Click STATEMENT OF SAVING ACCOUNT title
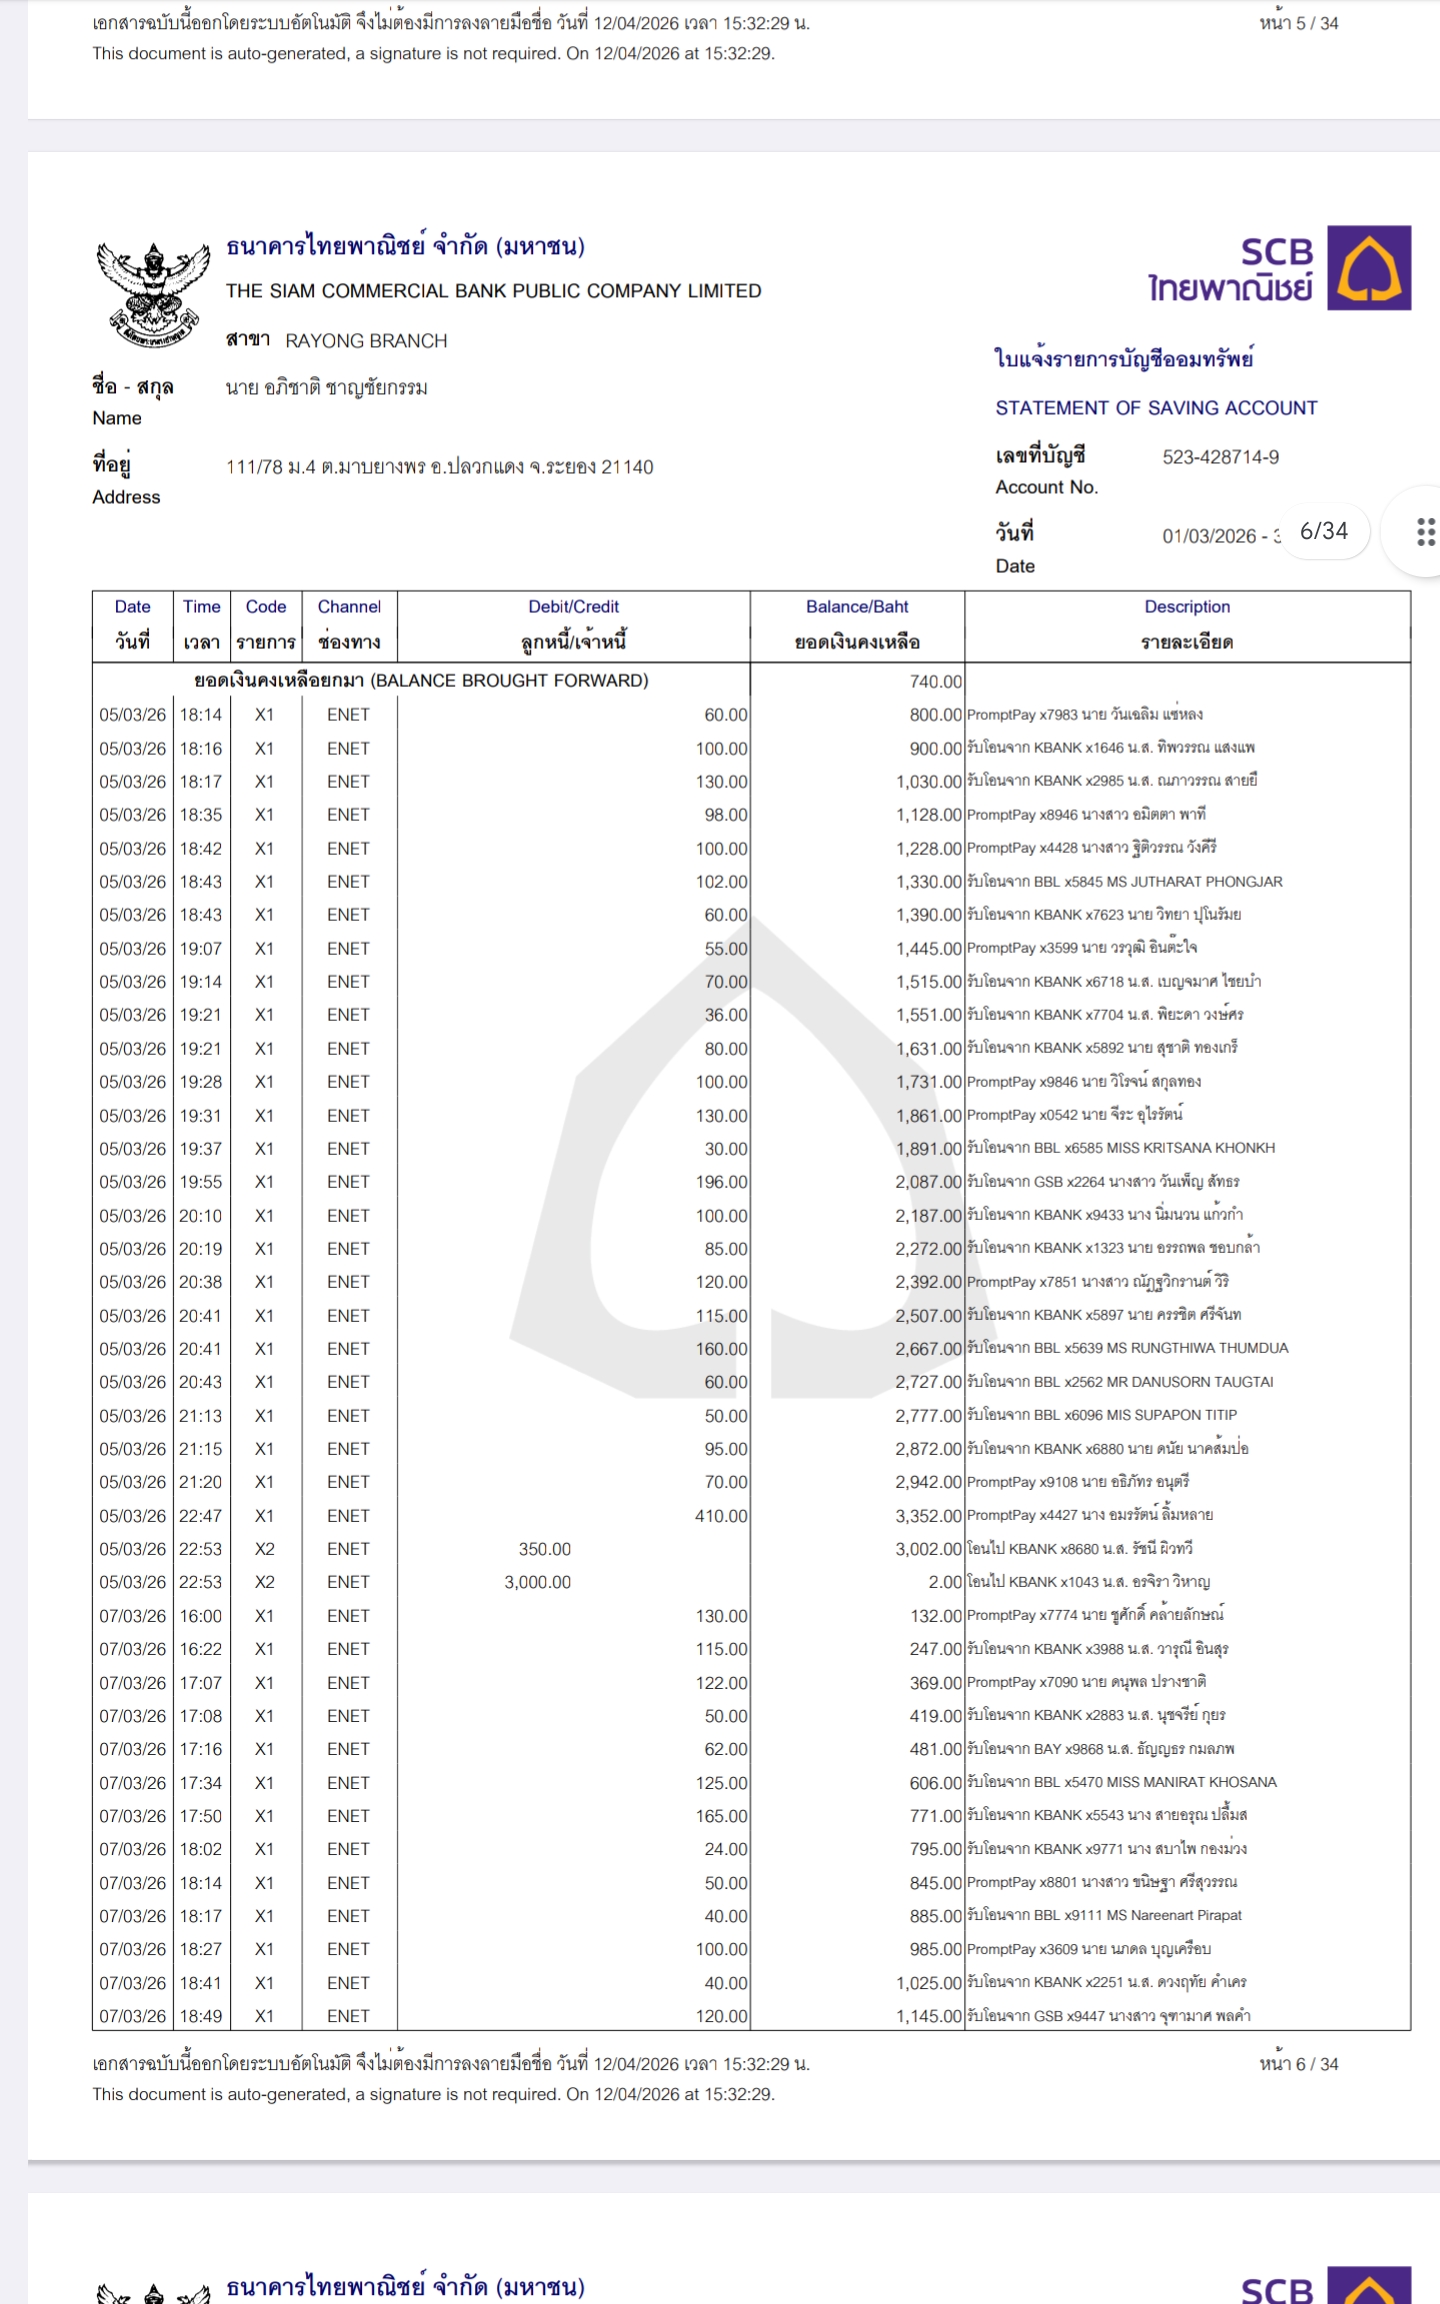Image resolution: width=1440 pixels, height=2304 pixels. click(x=1156, y=408)
